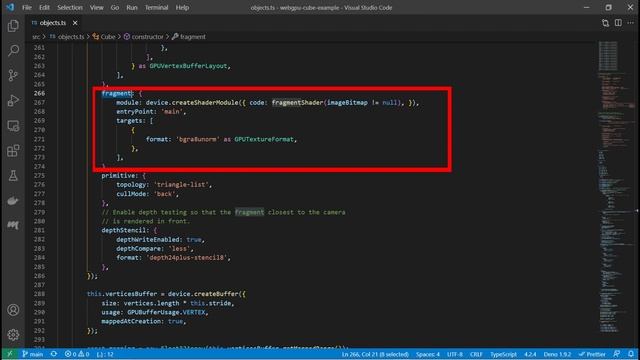The width and height of the screenshot is (640, 360).
Task: Open the editor More Actions ellipsis
Action: pos(631,23)
